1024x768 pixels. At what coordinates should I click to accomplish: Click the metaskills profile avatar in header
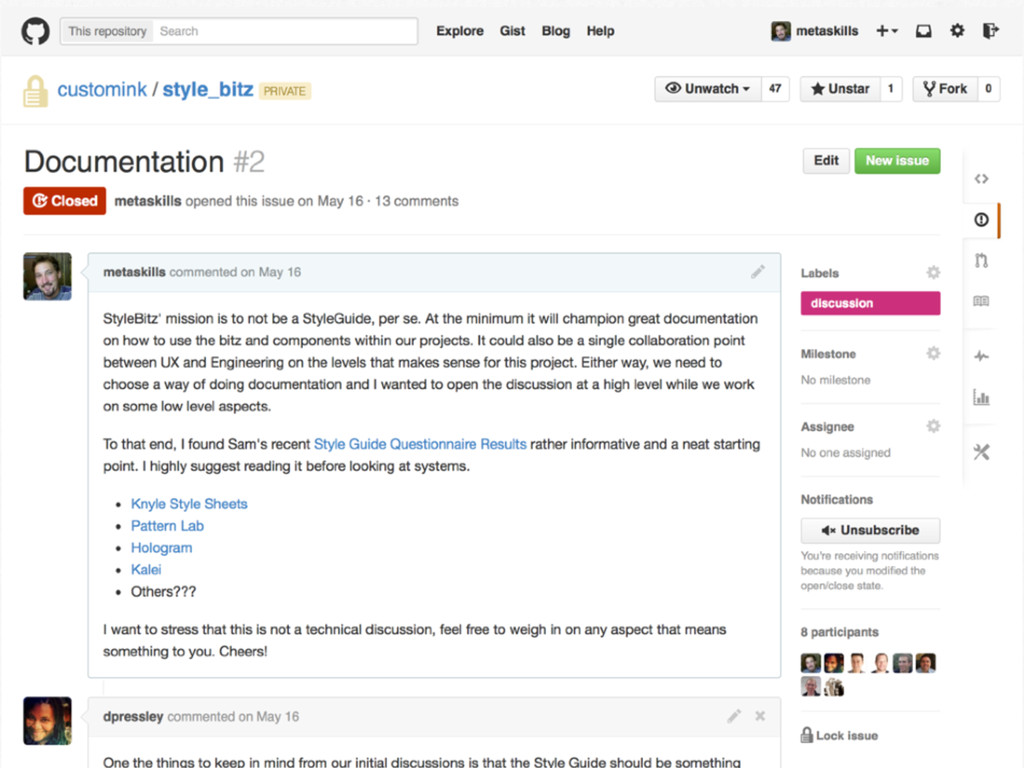pyautogui.click(x=780, y=31)
